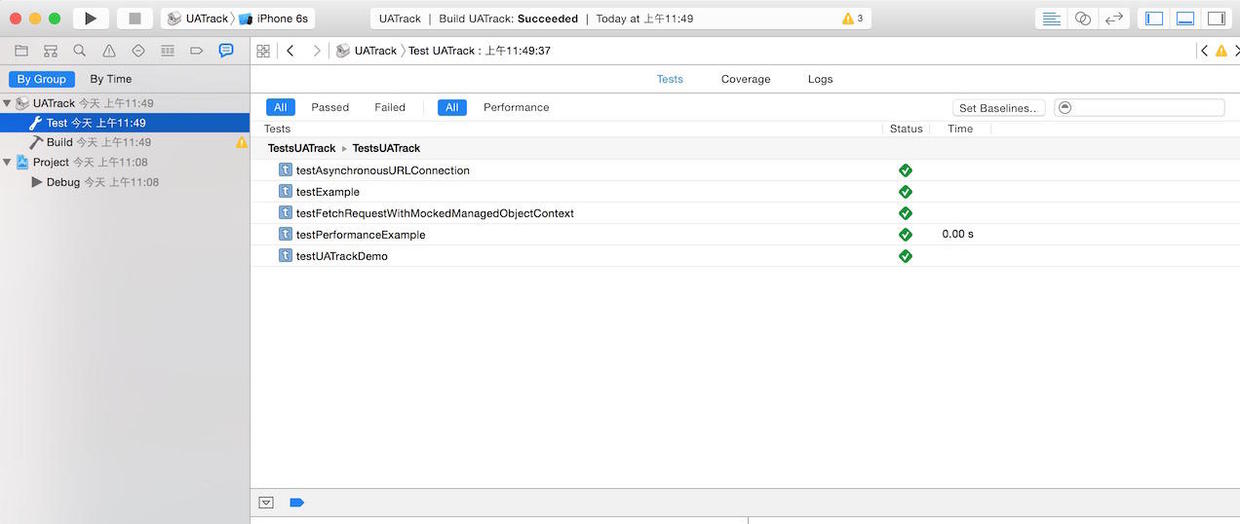Show the Version editor
1240x524 pixels.
tap(1113, 18)
